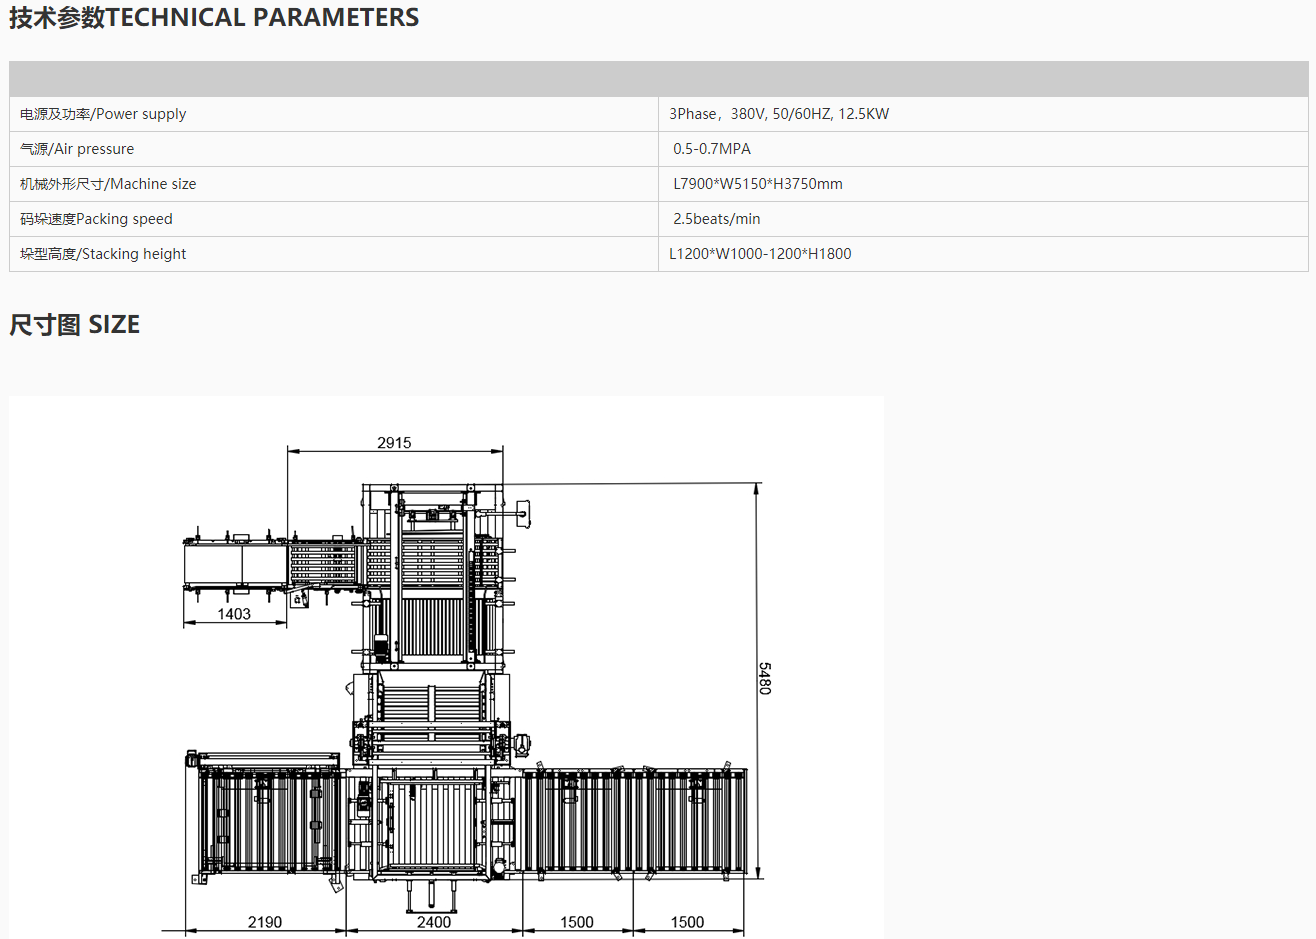Click the L1200*W1000-1200*H1800 value
Screen dimensions: 1316x939
pos(761,254)
